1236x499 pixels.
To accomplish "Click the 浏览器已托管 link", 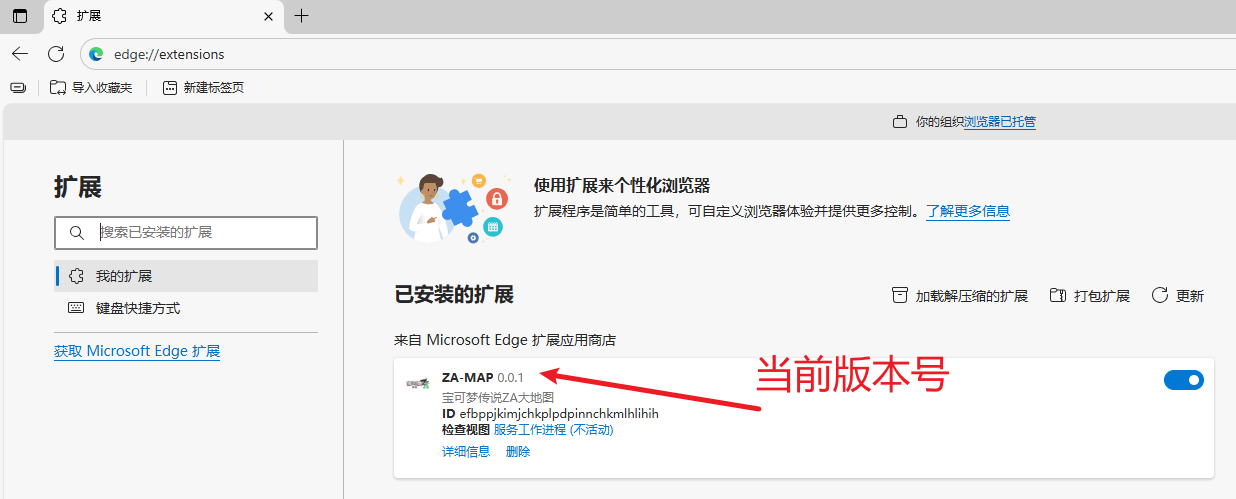I will point(999,122).
